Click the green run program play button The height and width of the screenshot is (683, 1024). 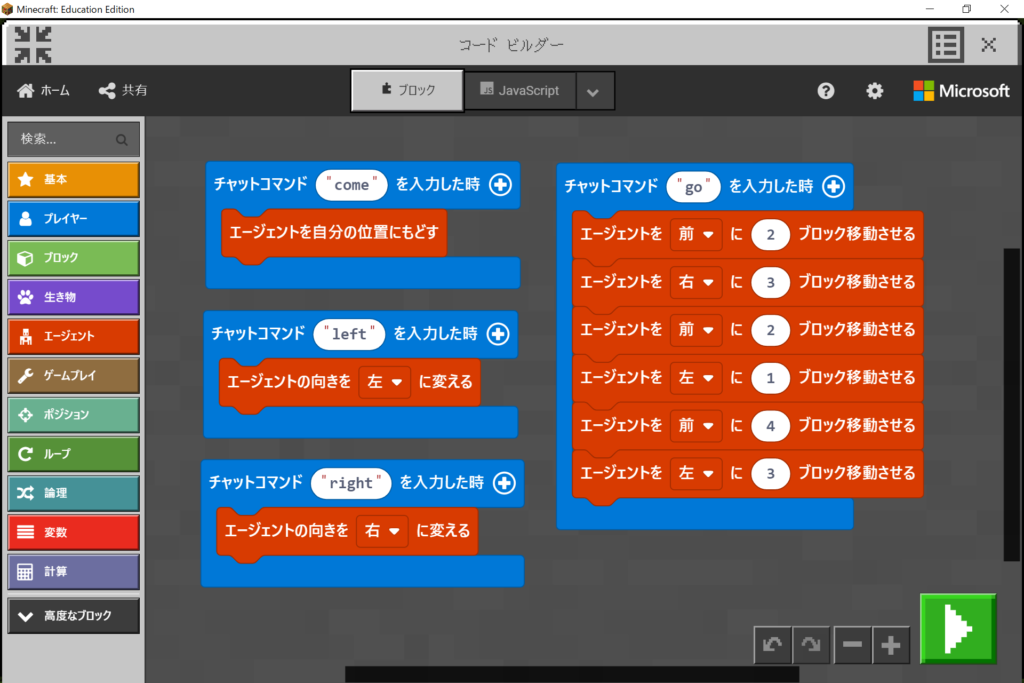tap(958, 628)
